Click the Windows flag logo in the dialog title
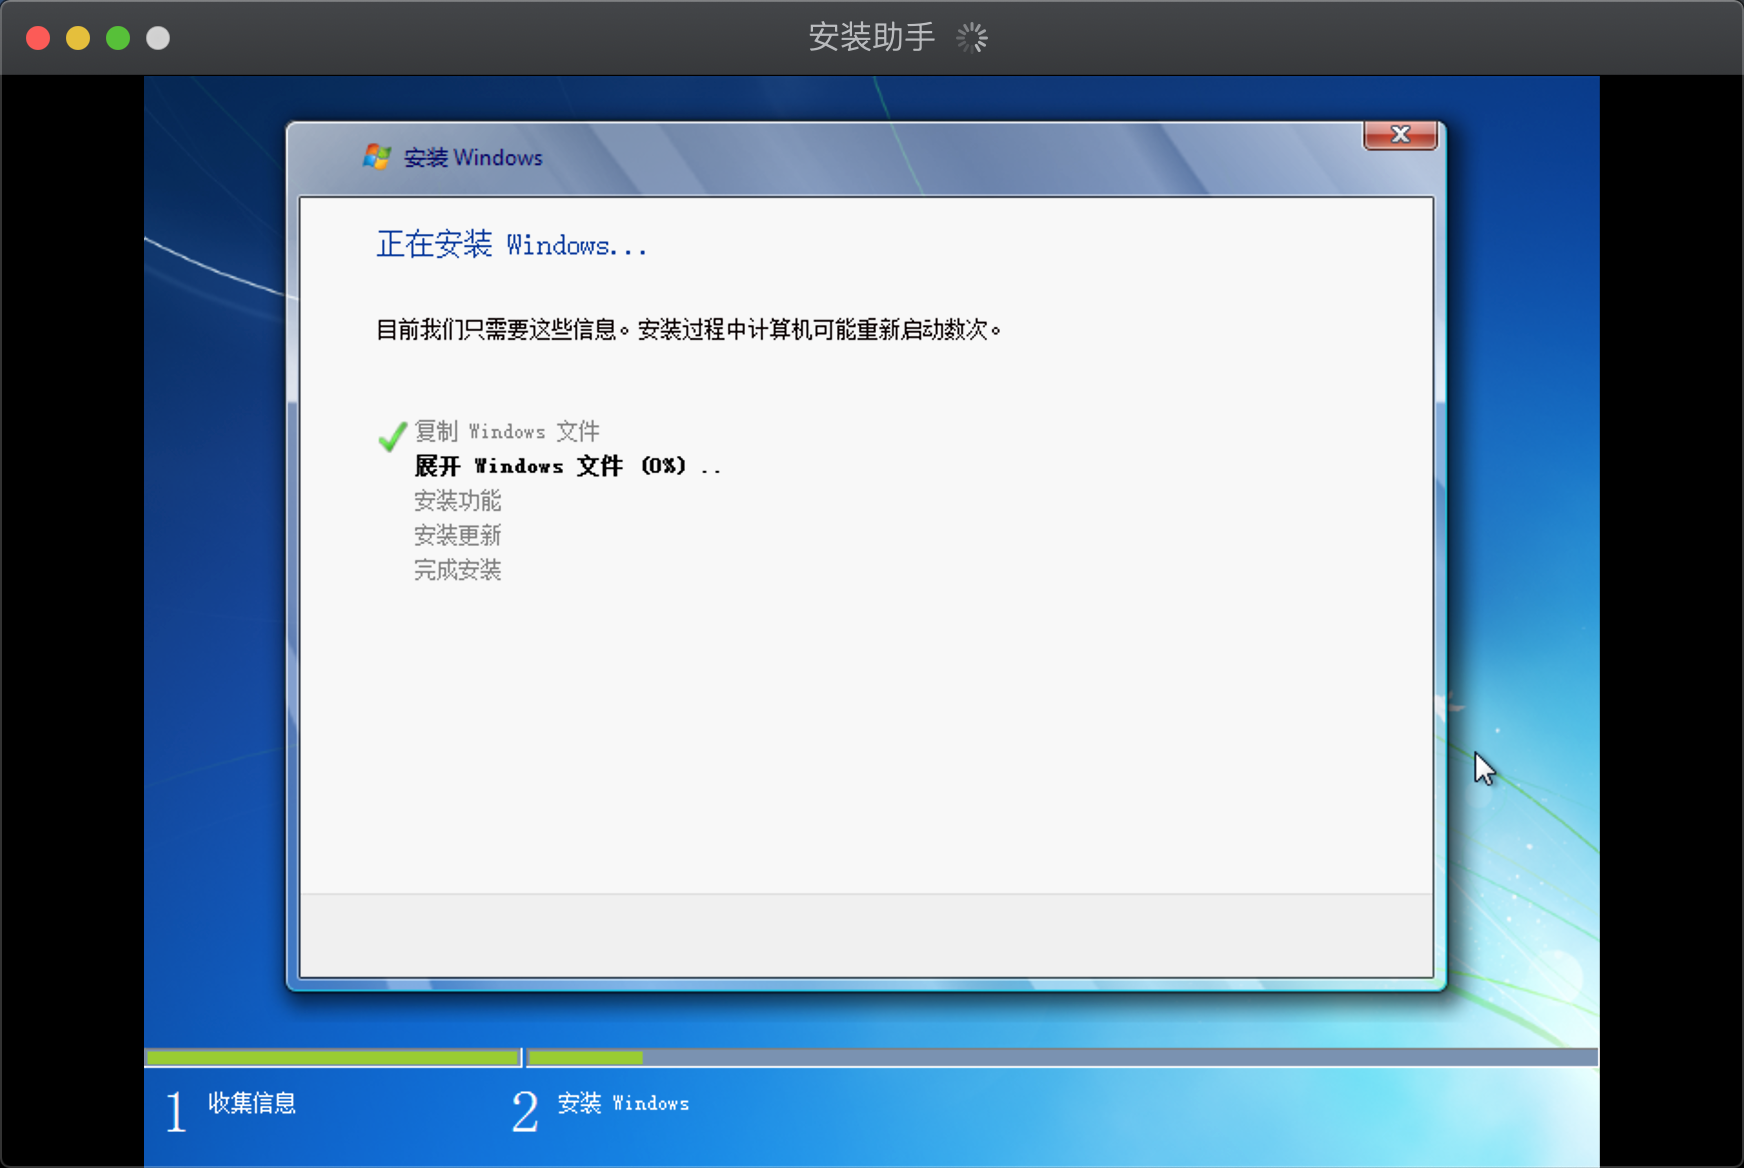The width and height of the screenshot is (1744, 1168). coord(377,157)
